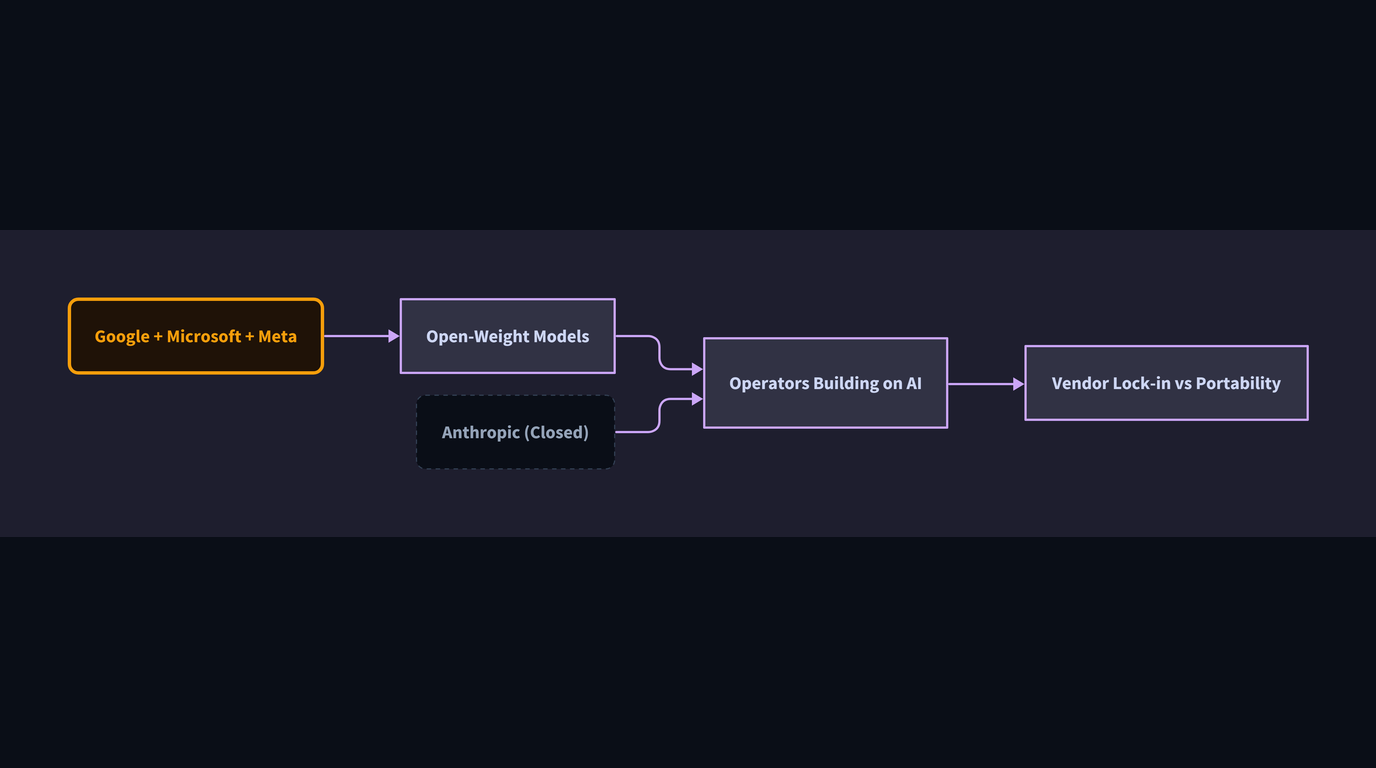Select the Vendor Lock-in vs Portability node
This screenshot has height=768, width=1376.
pyautogui.click(x=1166, y=383)
